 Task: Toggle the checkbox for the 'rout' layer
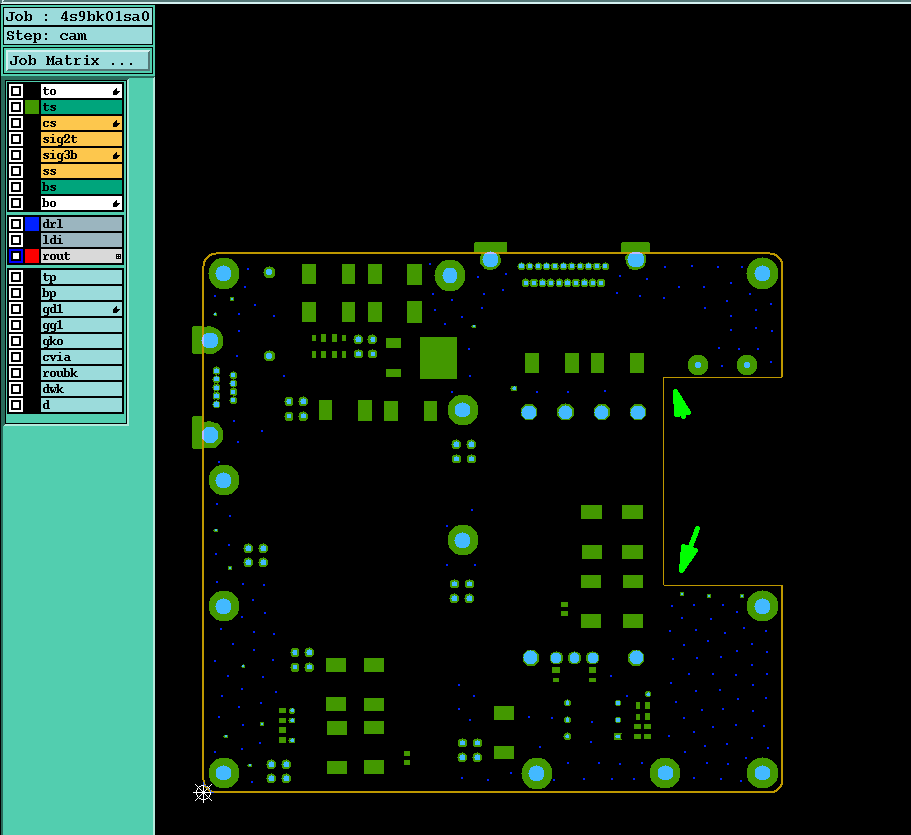click(x=16, y=256)
